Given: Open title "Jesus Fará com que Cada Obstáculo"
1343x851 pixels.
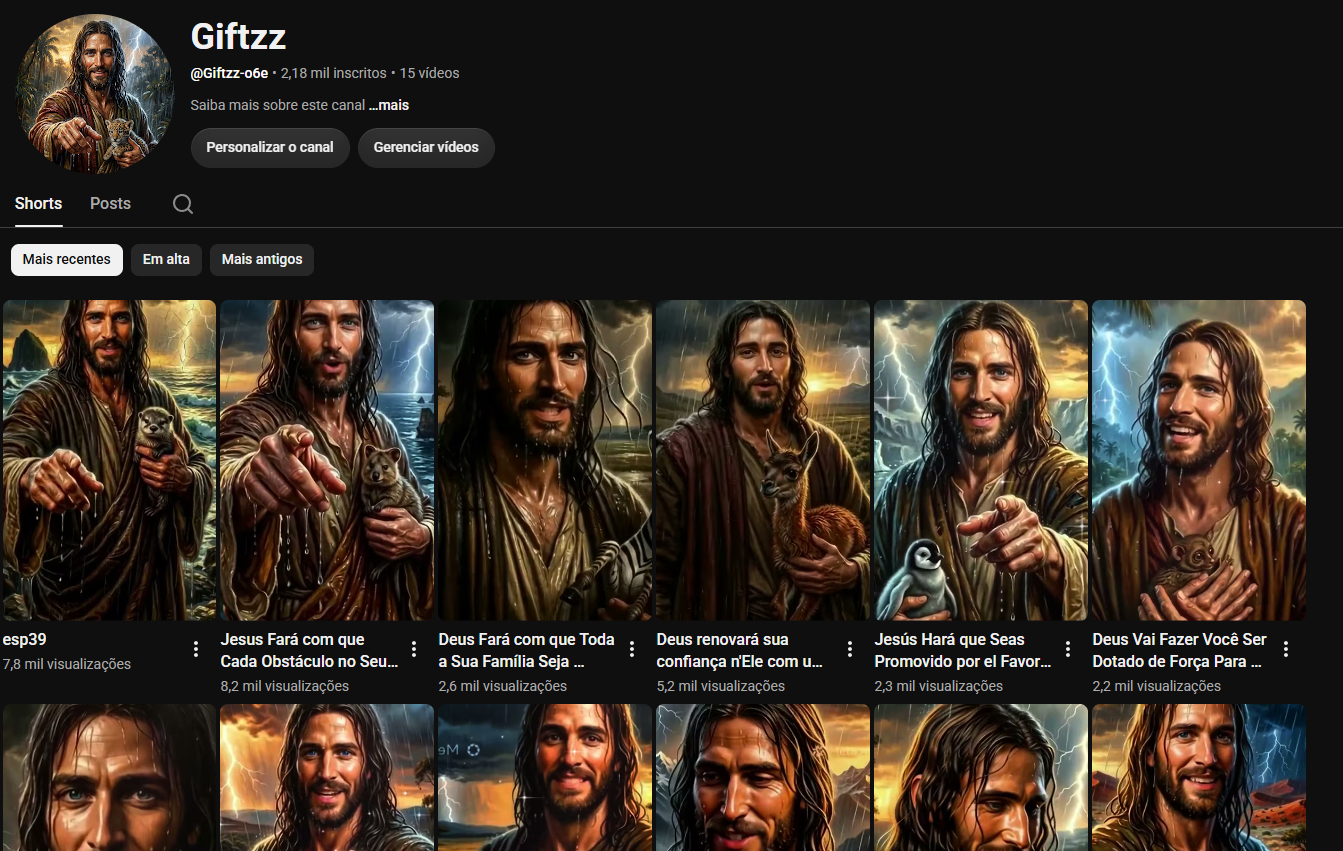Looking at the screenshot, I should click(309, 650).
